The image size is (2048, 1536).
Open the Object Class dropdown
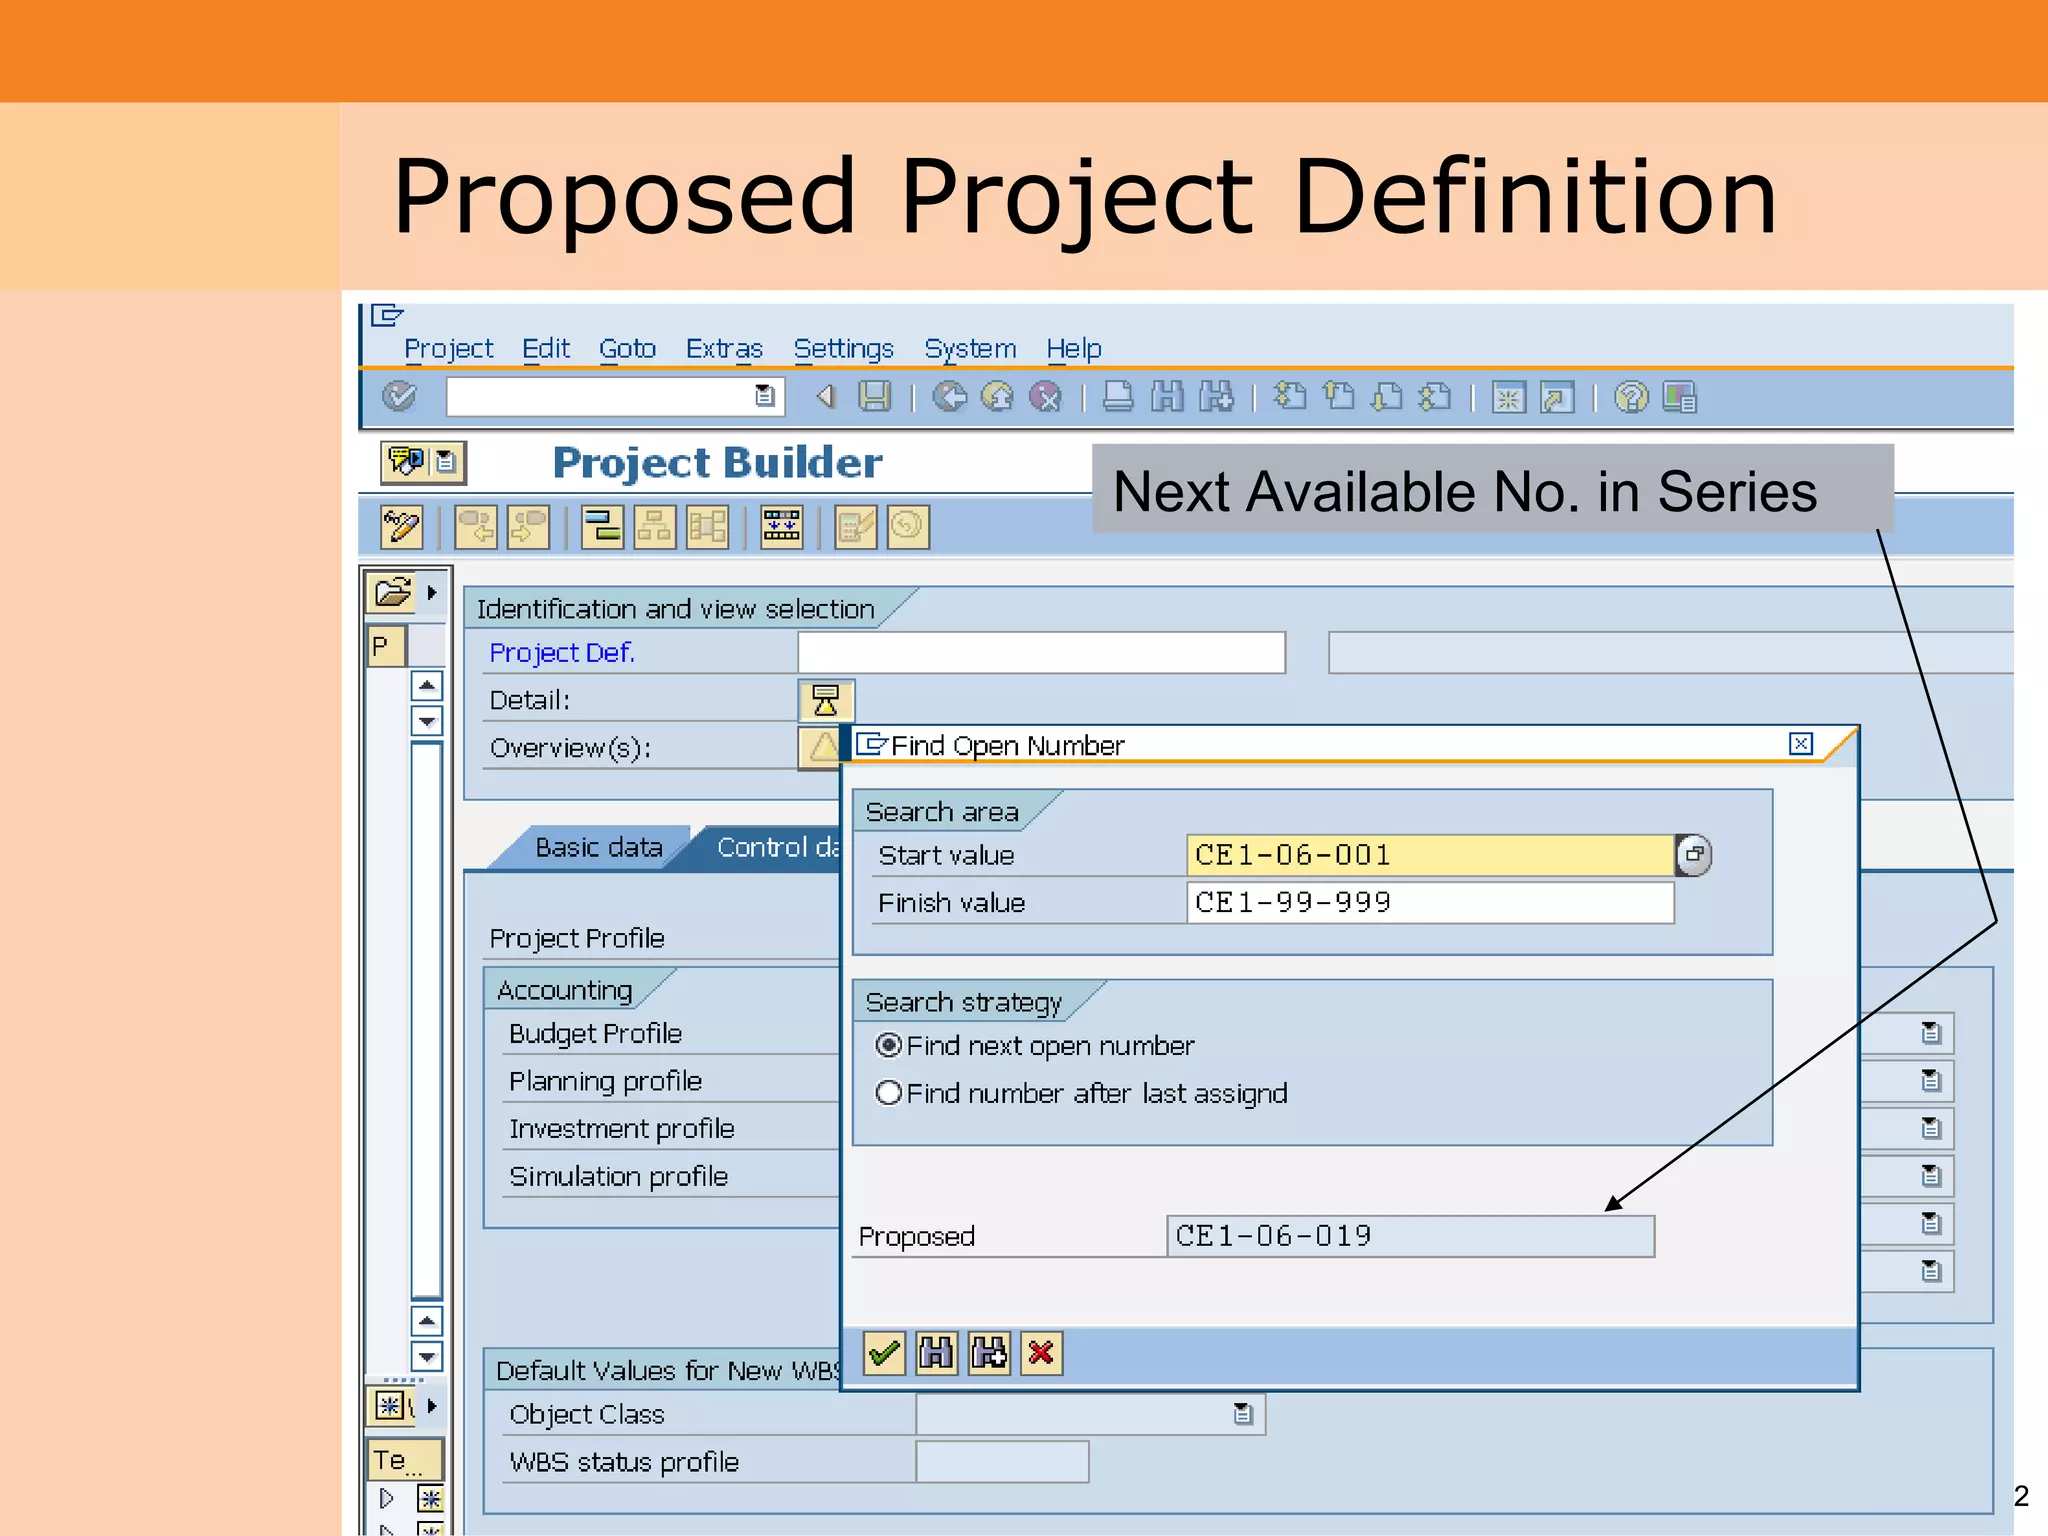point(1243,1414)
